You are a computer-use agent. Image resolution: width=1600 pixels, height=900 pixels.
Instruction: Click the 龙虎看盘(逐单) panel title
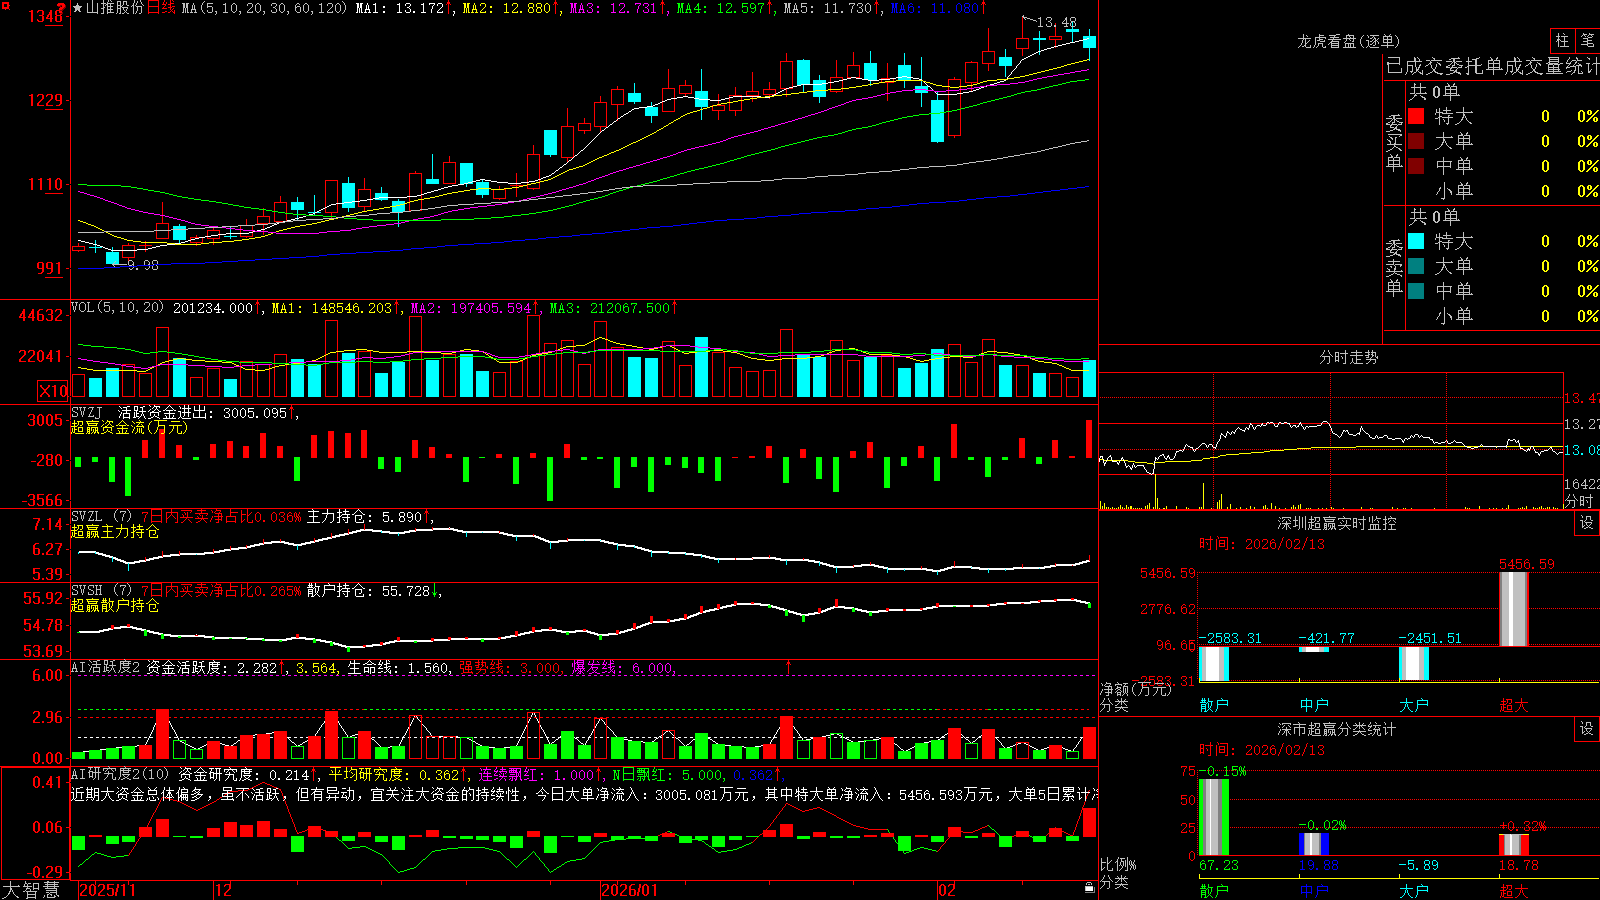click(1348, 41)
